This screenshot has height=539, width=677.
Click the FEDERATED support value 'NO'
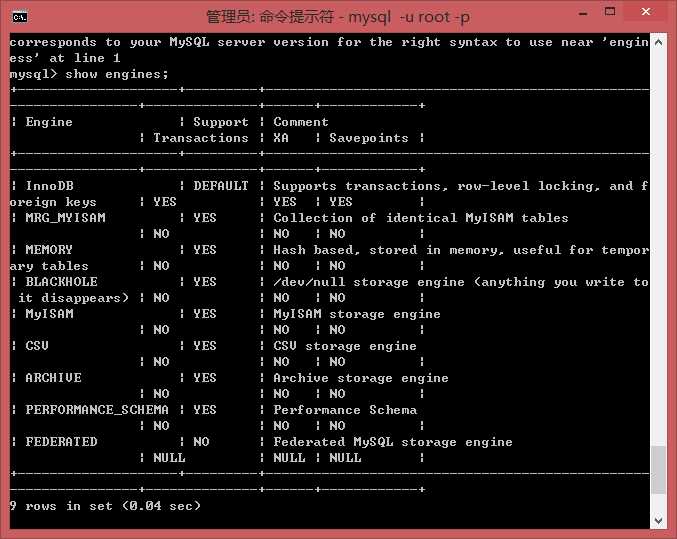(x=201, y=442)
